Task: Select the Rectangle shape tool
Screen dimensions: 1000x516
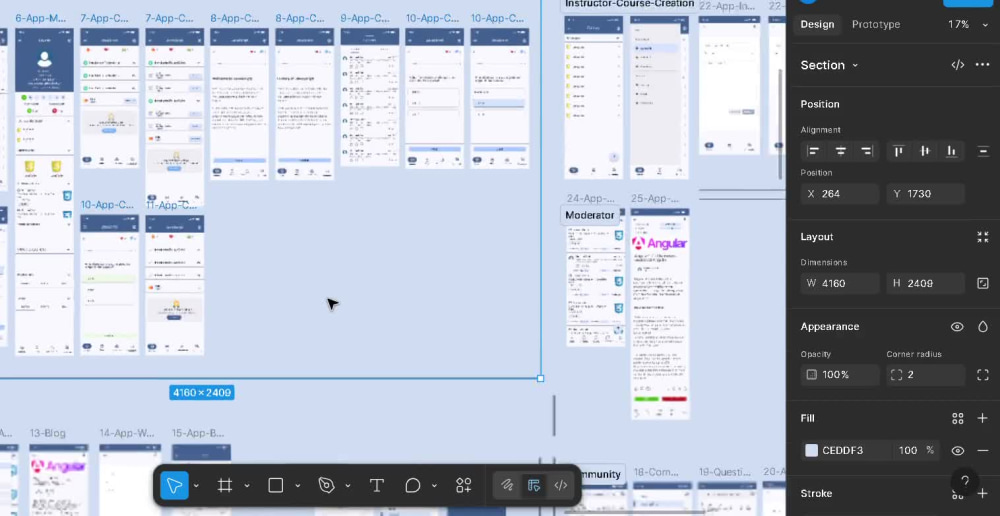Action: (276, 485)
